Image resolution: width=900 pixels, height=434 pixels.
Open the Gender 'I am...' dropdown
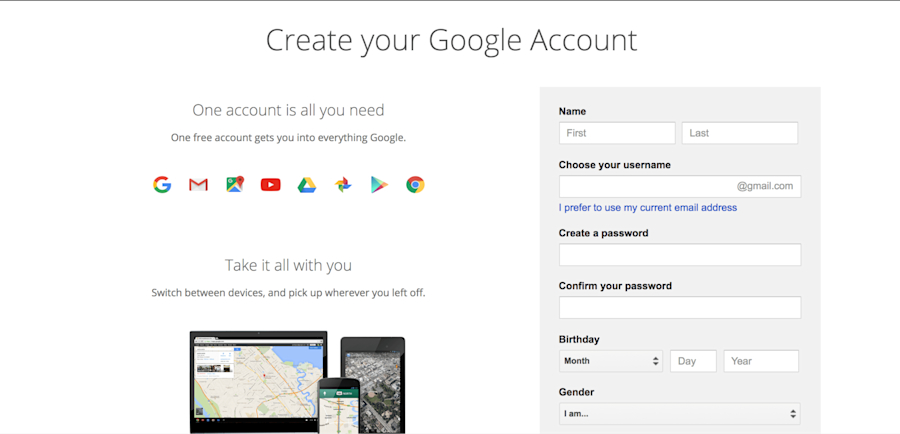pos(680,413)
